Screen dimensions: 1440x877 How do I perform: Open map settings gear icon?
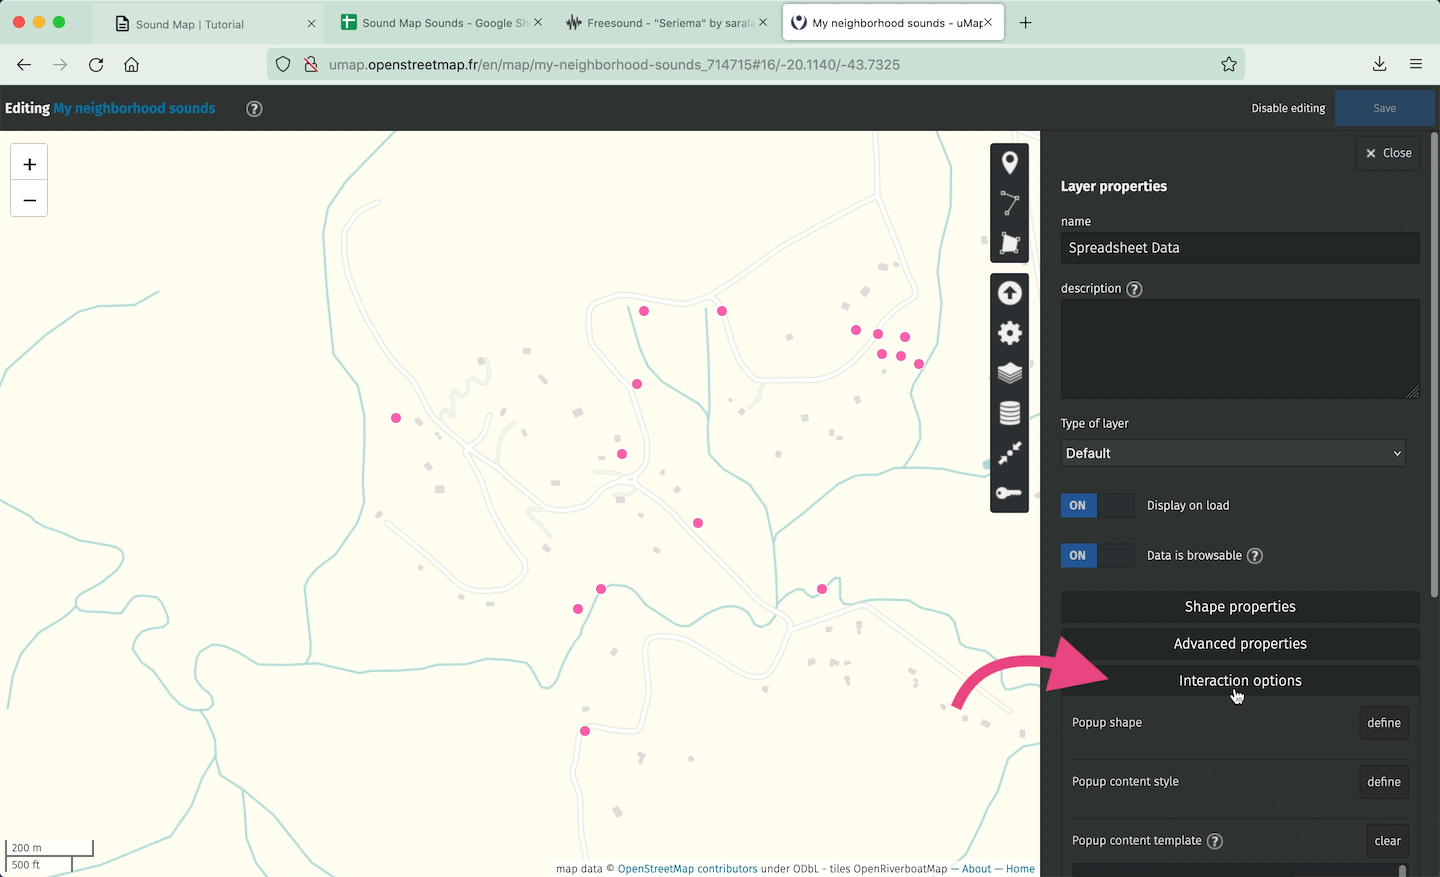click(x=1009, y=333)
